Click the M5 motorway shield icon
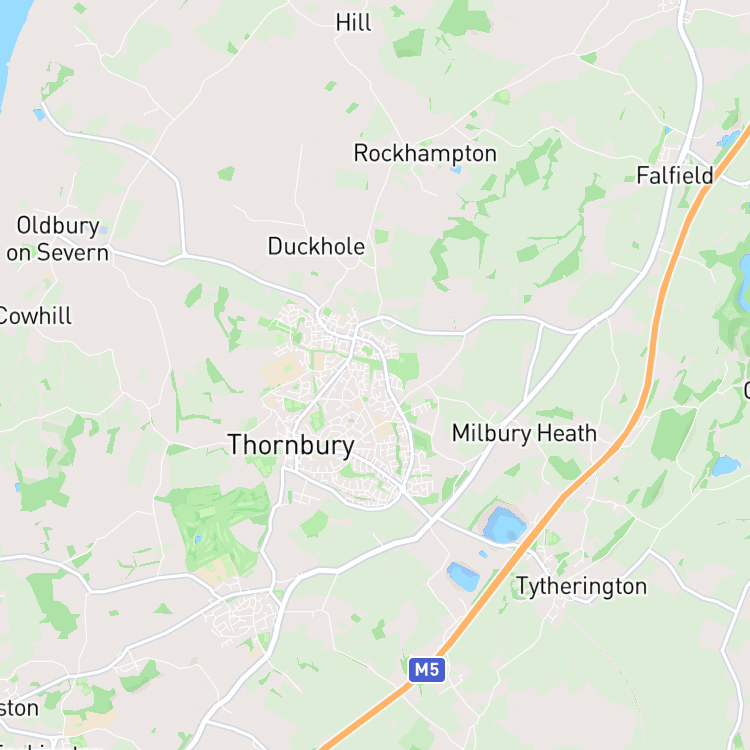 pos(427,670)
